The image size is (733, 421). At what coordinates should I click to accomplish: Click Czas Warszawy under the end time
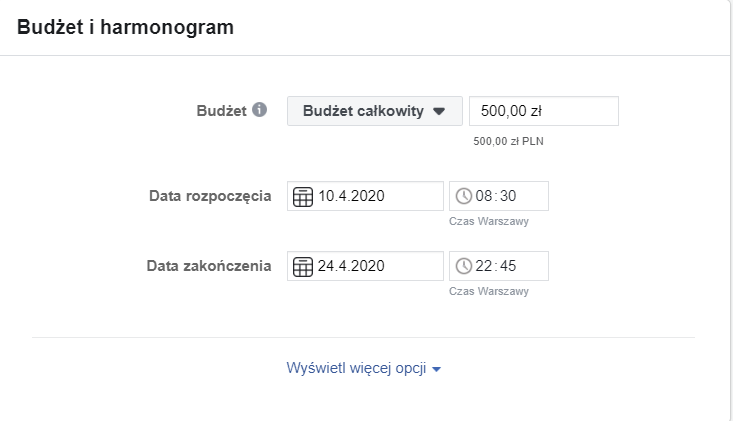[489, 291]
